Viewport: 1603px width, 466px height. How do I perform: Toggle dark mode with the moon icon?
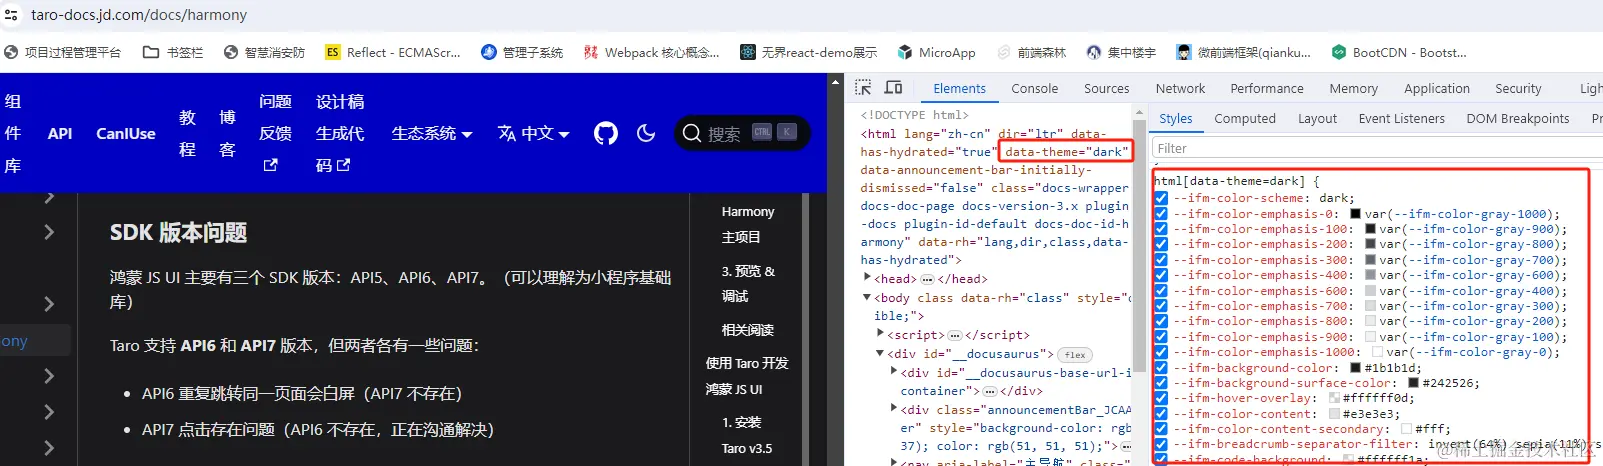[646, 133]
